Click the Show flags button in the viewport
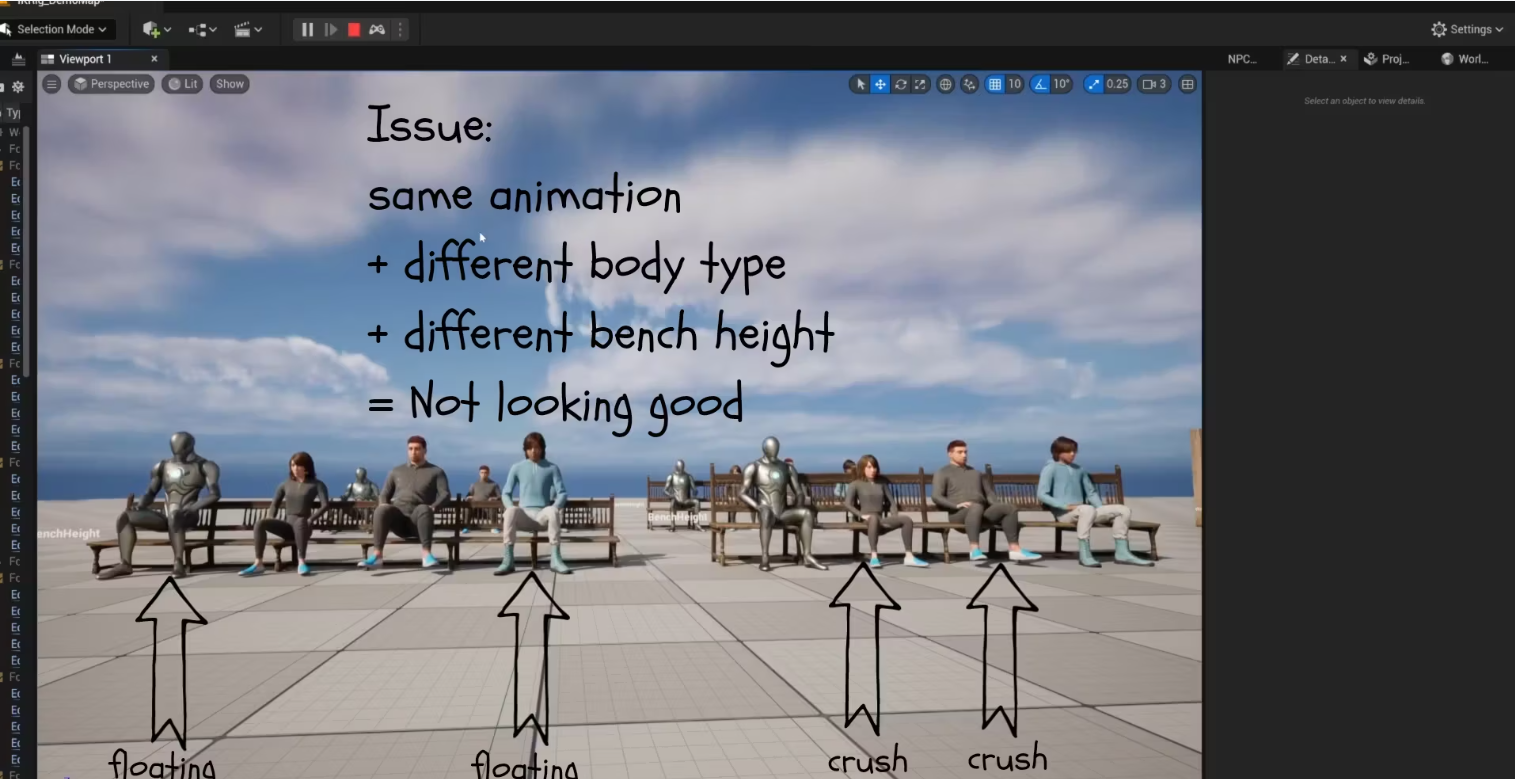Image resolution: width=1515 pixels, height=779 pixels. (x=229, y=84)
